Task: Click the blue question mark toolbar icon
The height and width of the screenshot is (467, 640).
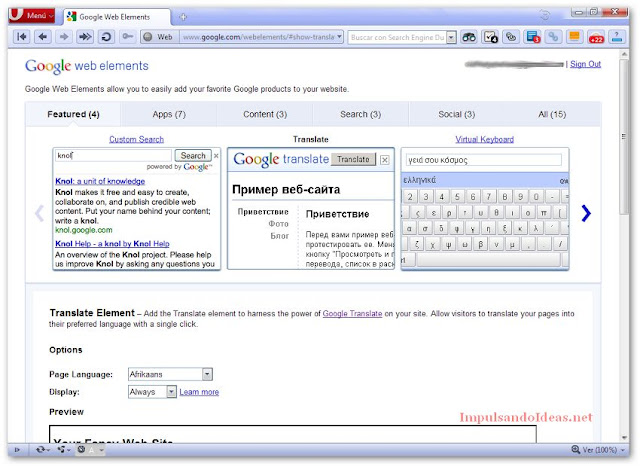Action: [617, 37]
